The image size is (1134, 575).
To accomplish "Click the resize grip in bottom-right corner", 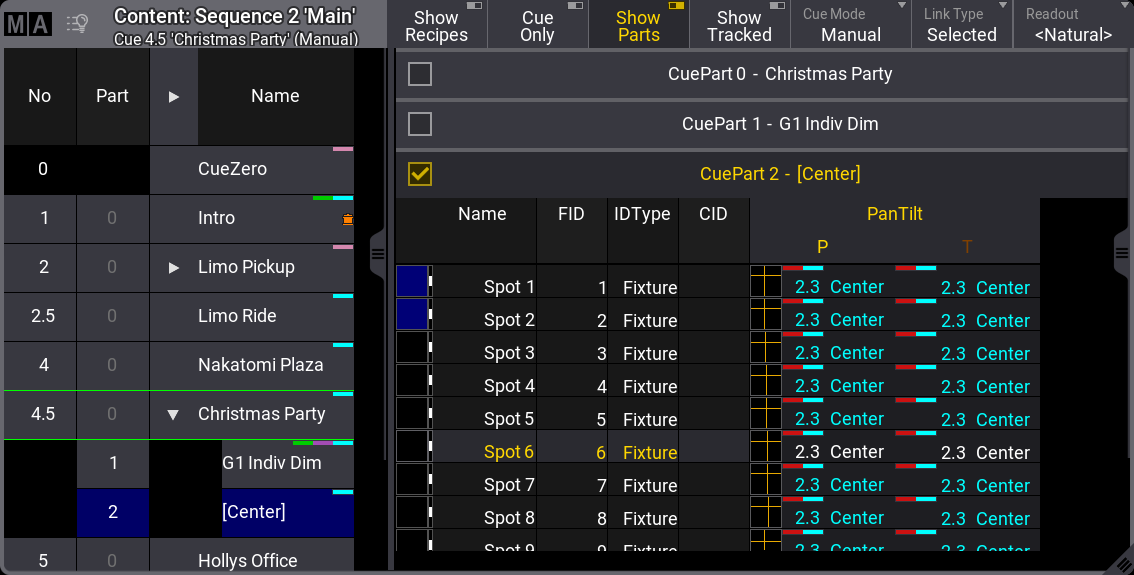I will [1122, 564].
